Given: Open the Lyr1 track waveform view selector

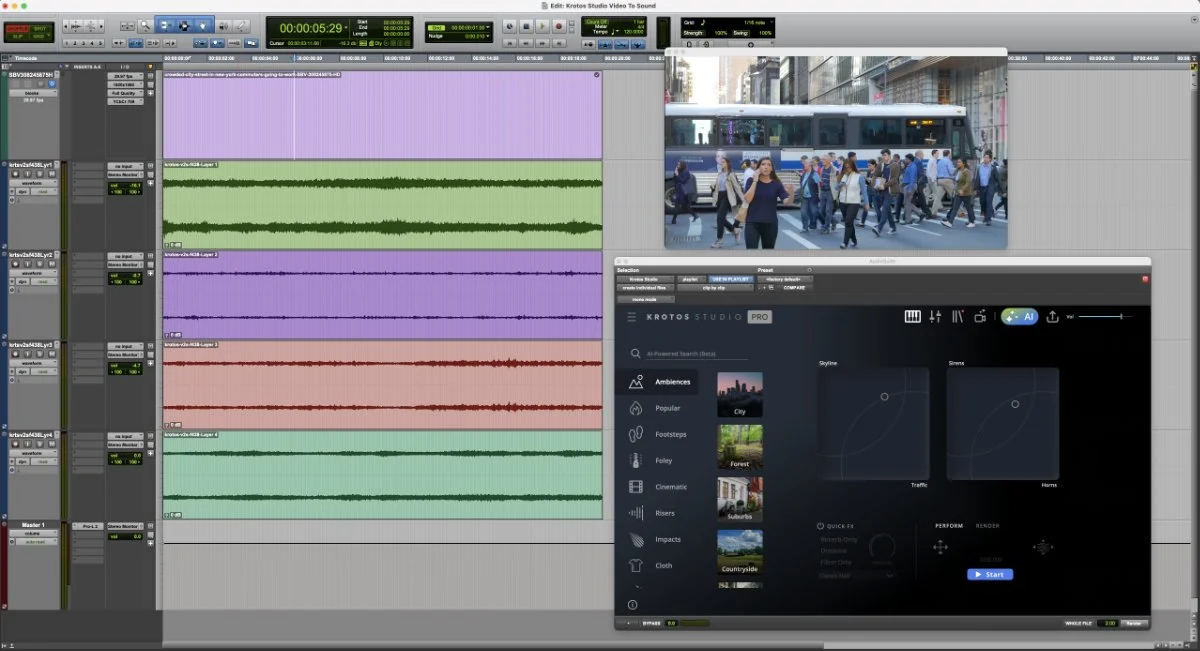Looking at the screenshot, I should point(32,183).
